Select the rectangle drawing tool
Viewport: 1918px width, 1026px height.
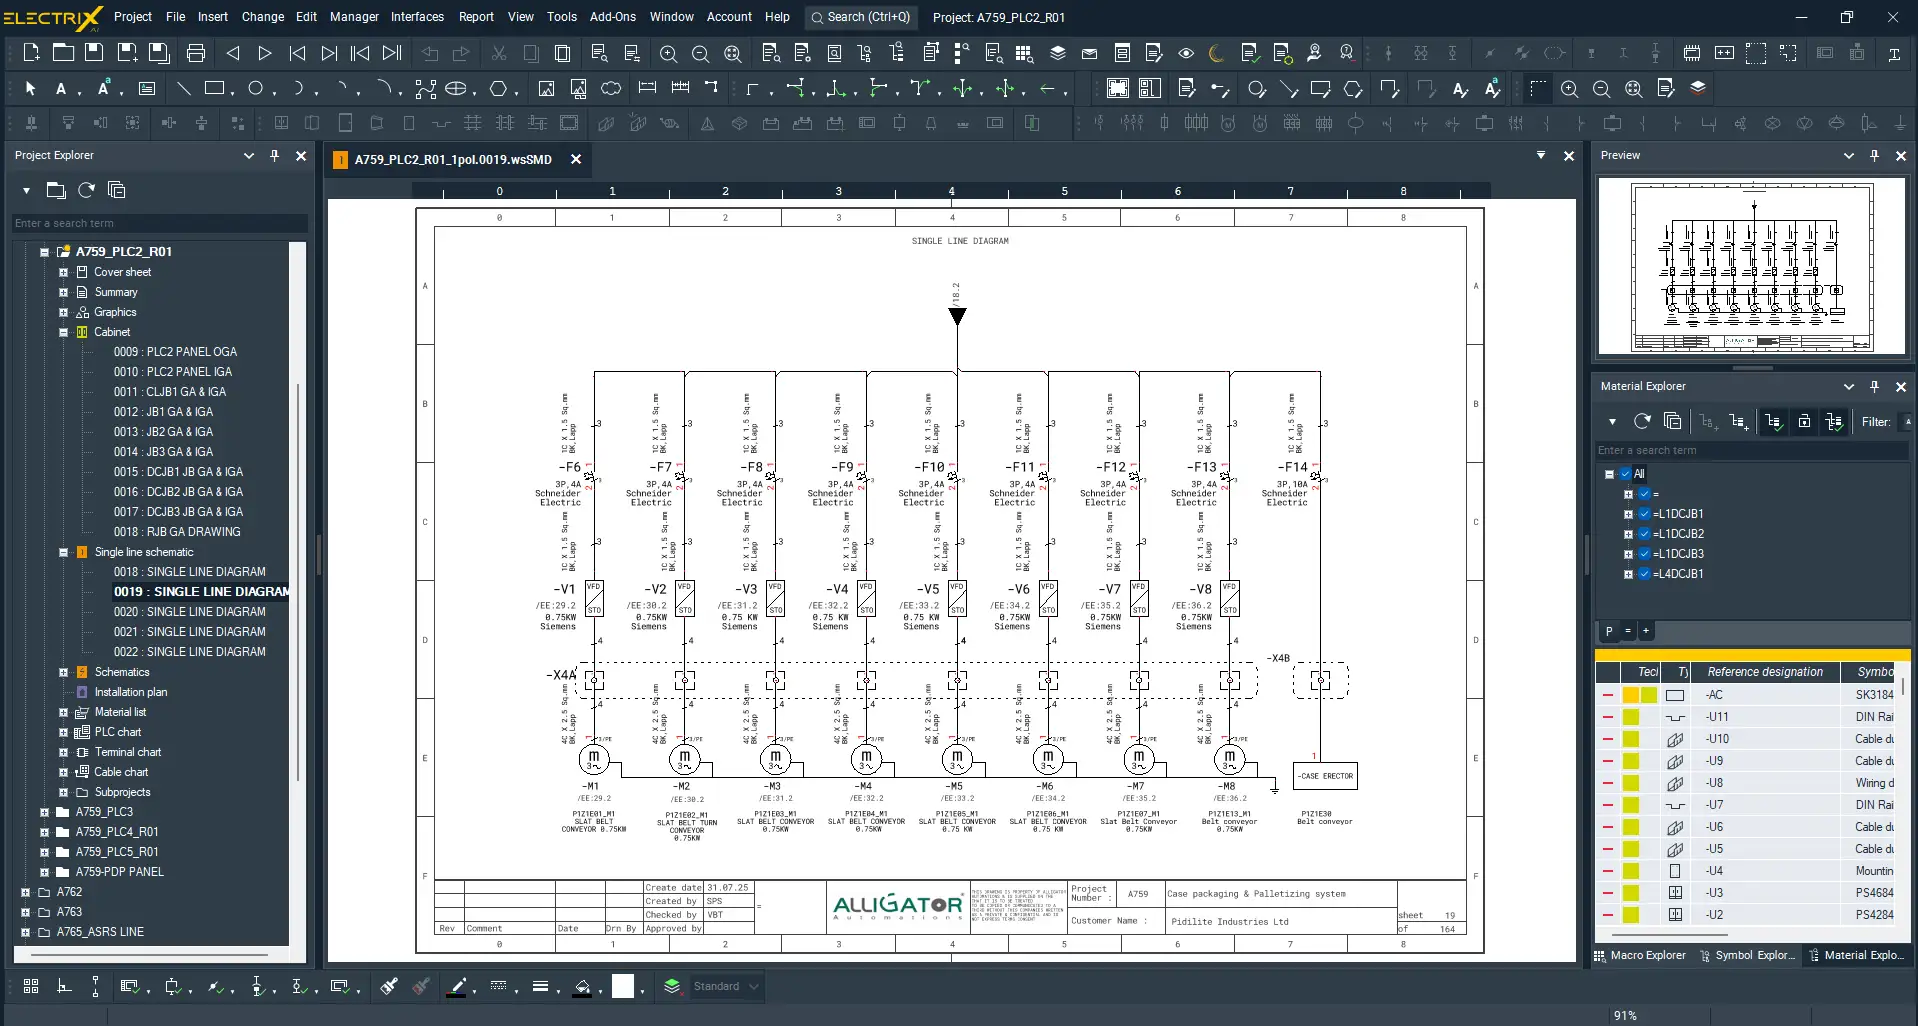pyautogui.click(x=214, y=89)
